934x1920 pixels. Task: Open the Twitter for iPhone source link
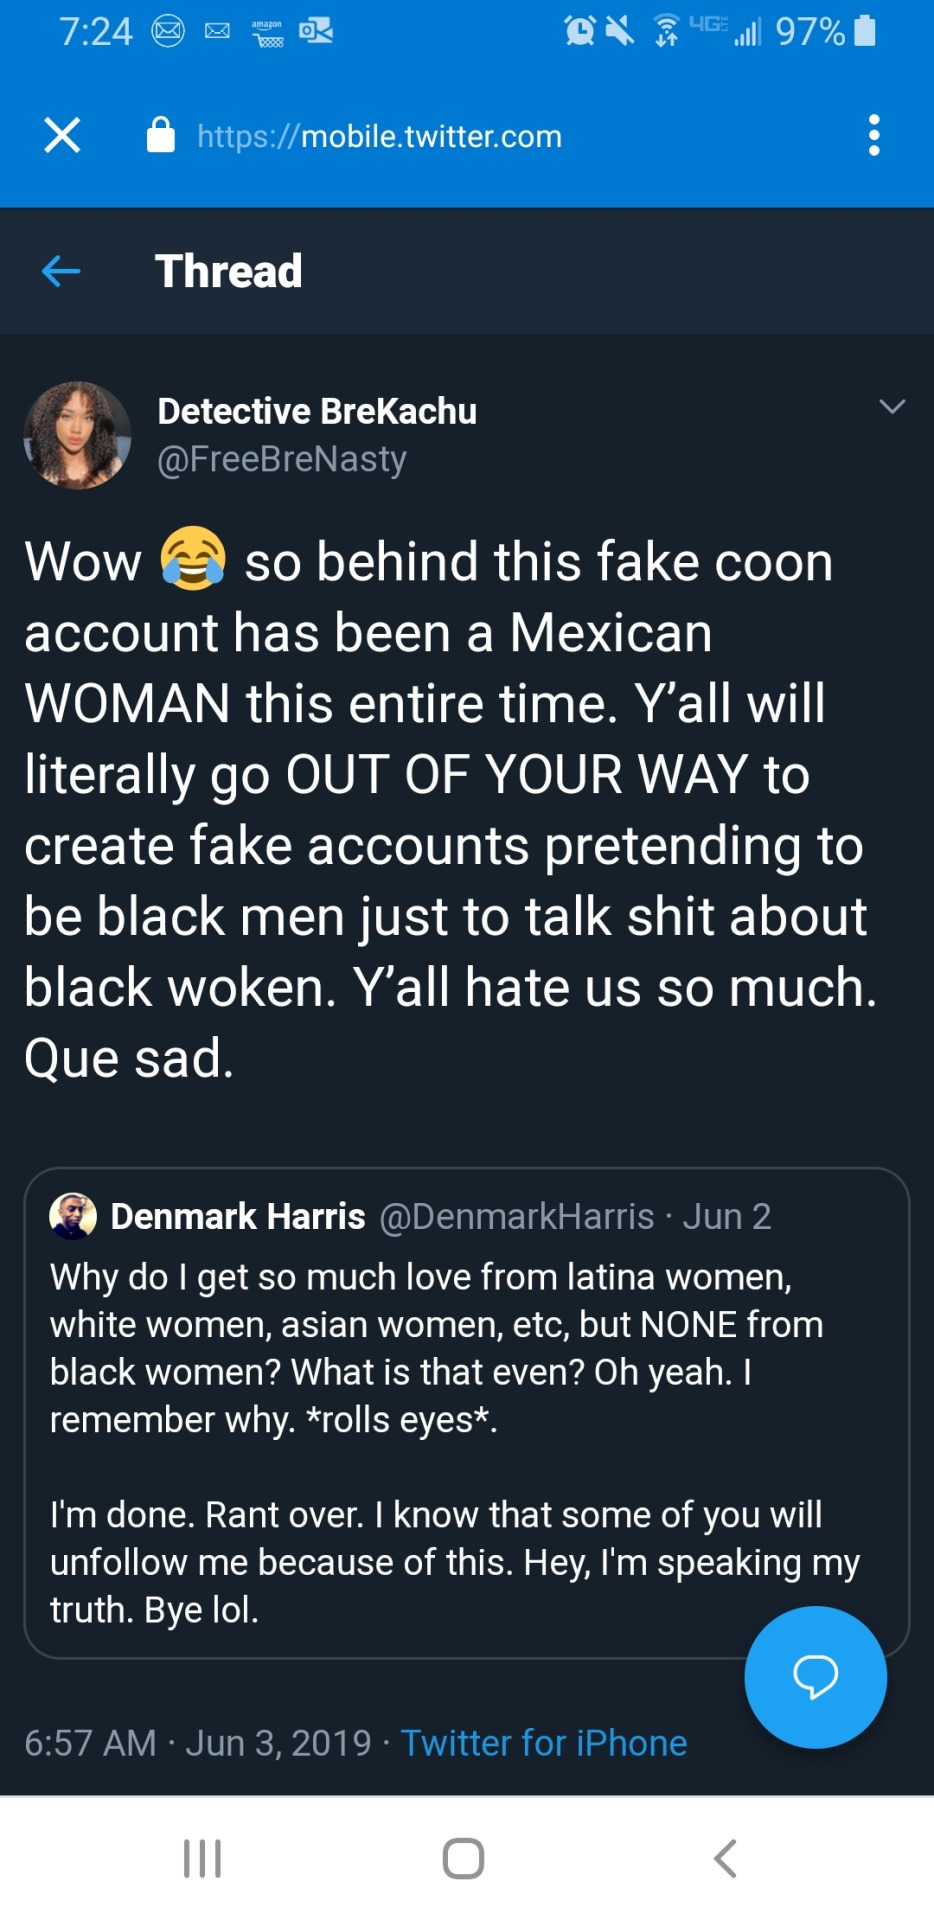[544, 1743]
